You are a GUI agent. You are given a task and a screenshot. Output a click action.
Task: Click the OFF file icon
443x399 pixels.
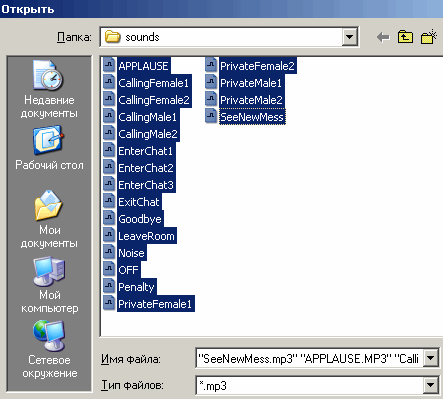coord(109,269)
